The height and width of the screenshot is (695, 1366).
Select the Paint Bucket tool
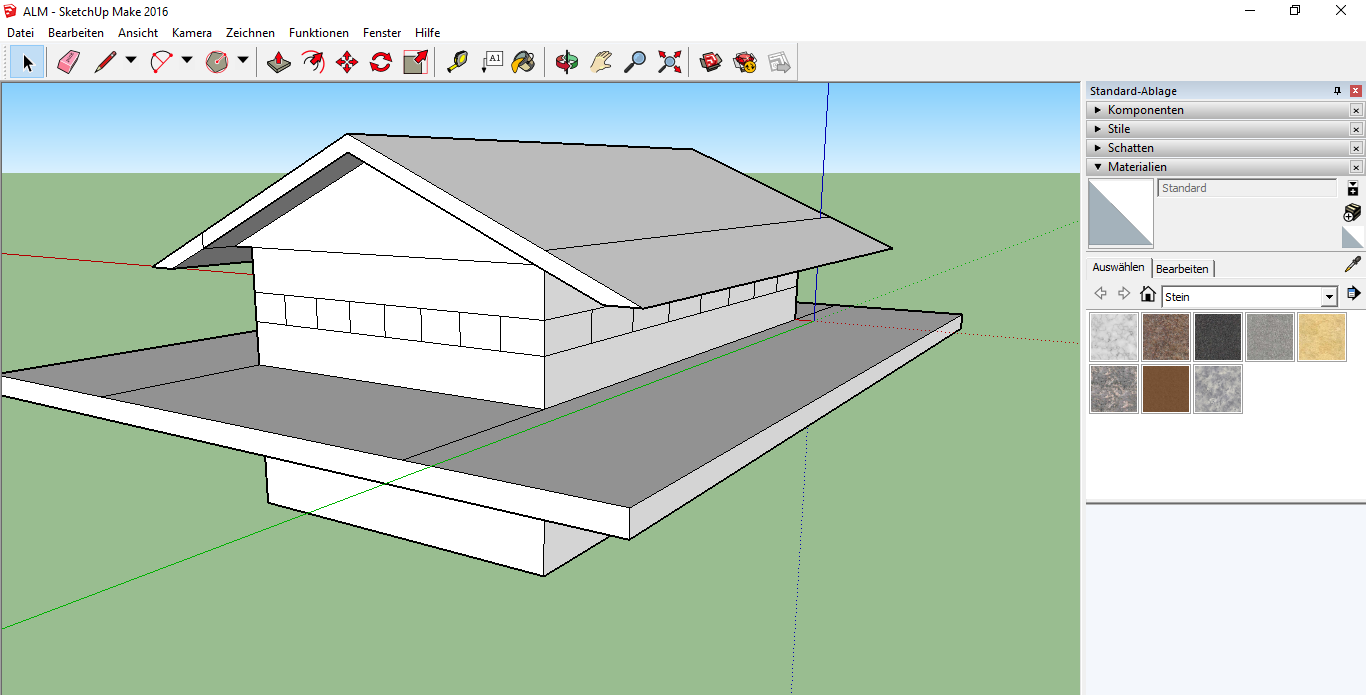(x=523, y=63)
